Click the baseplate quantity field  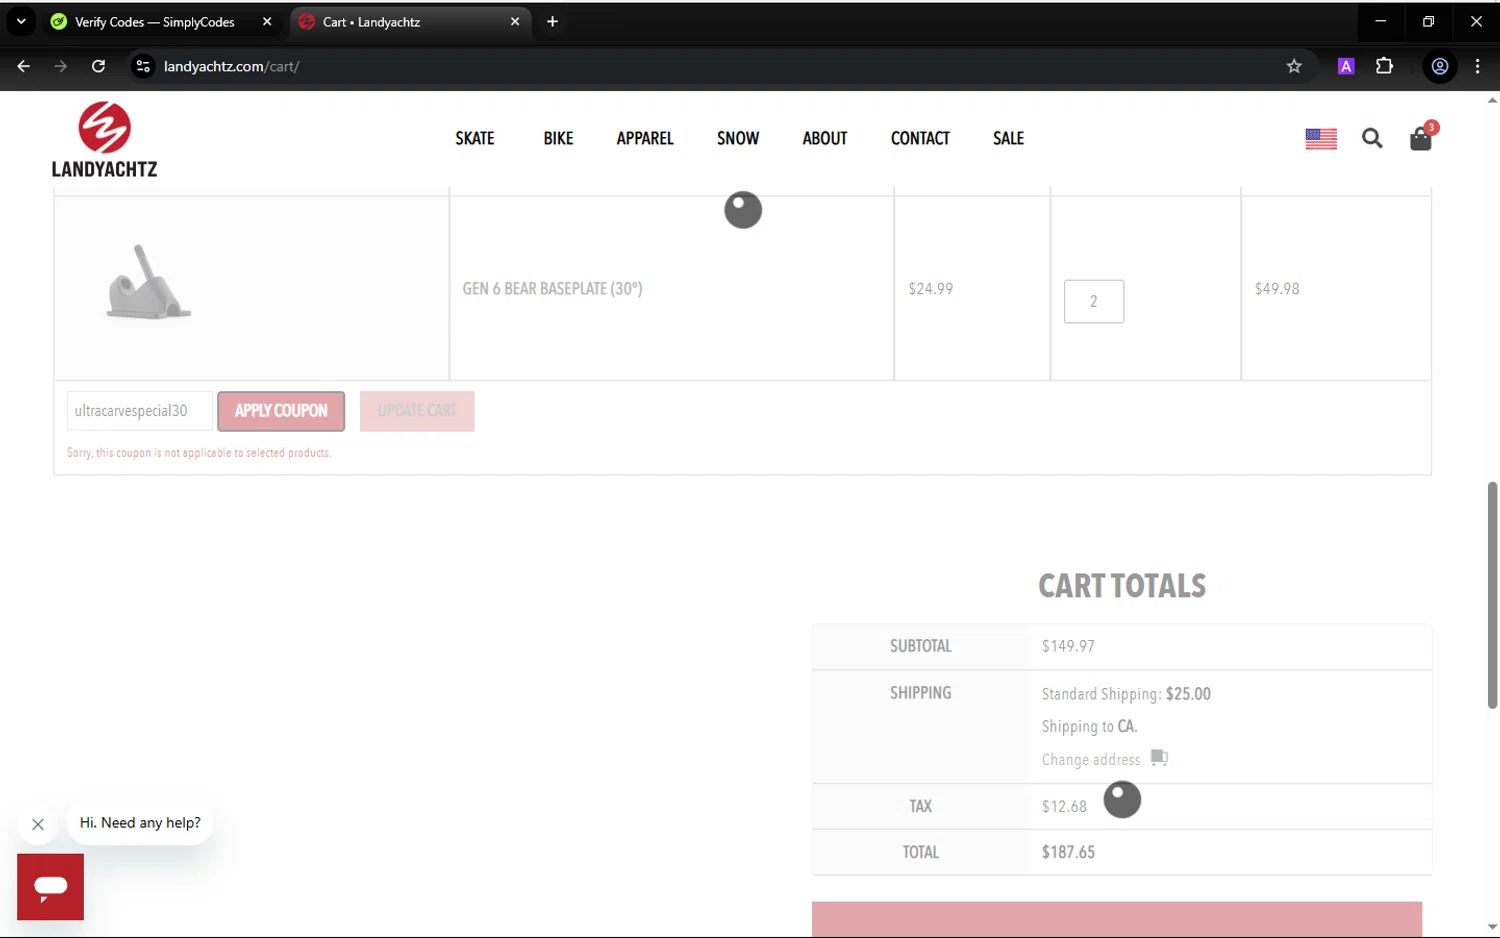[1093, 301]
